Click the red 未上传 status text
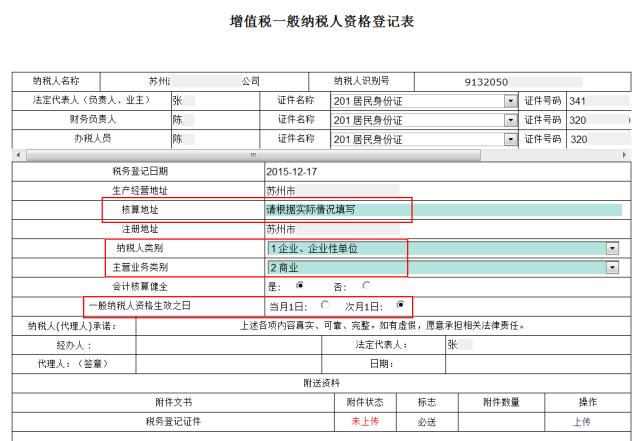640x441 pixels. pyautogui.click(x=365, y=421)
